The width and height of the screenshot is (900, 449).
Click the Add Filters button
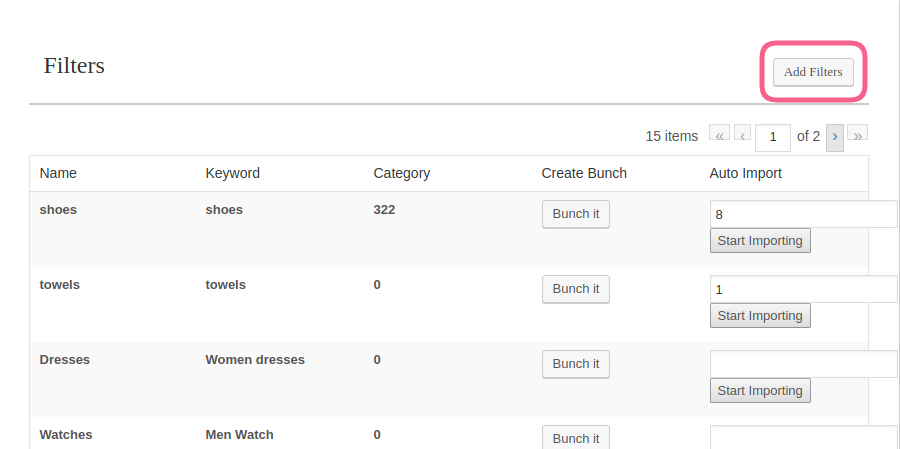point(813,72)
